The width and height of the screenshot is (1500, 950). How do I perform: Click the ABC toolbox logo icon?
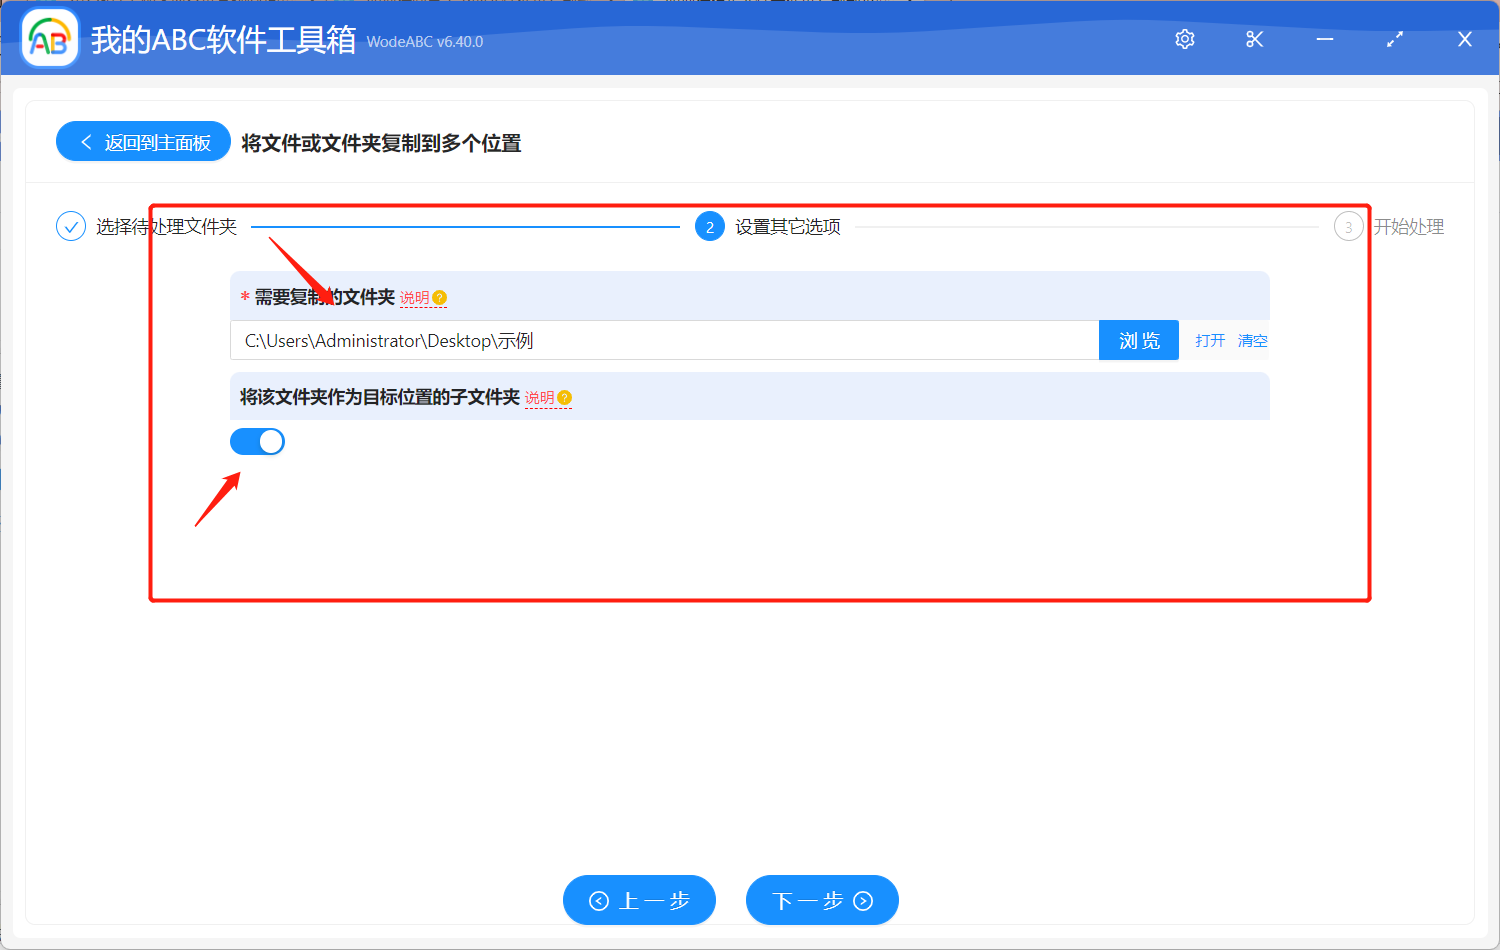coord(49,37)
